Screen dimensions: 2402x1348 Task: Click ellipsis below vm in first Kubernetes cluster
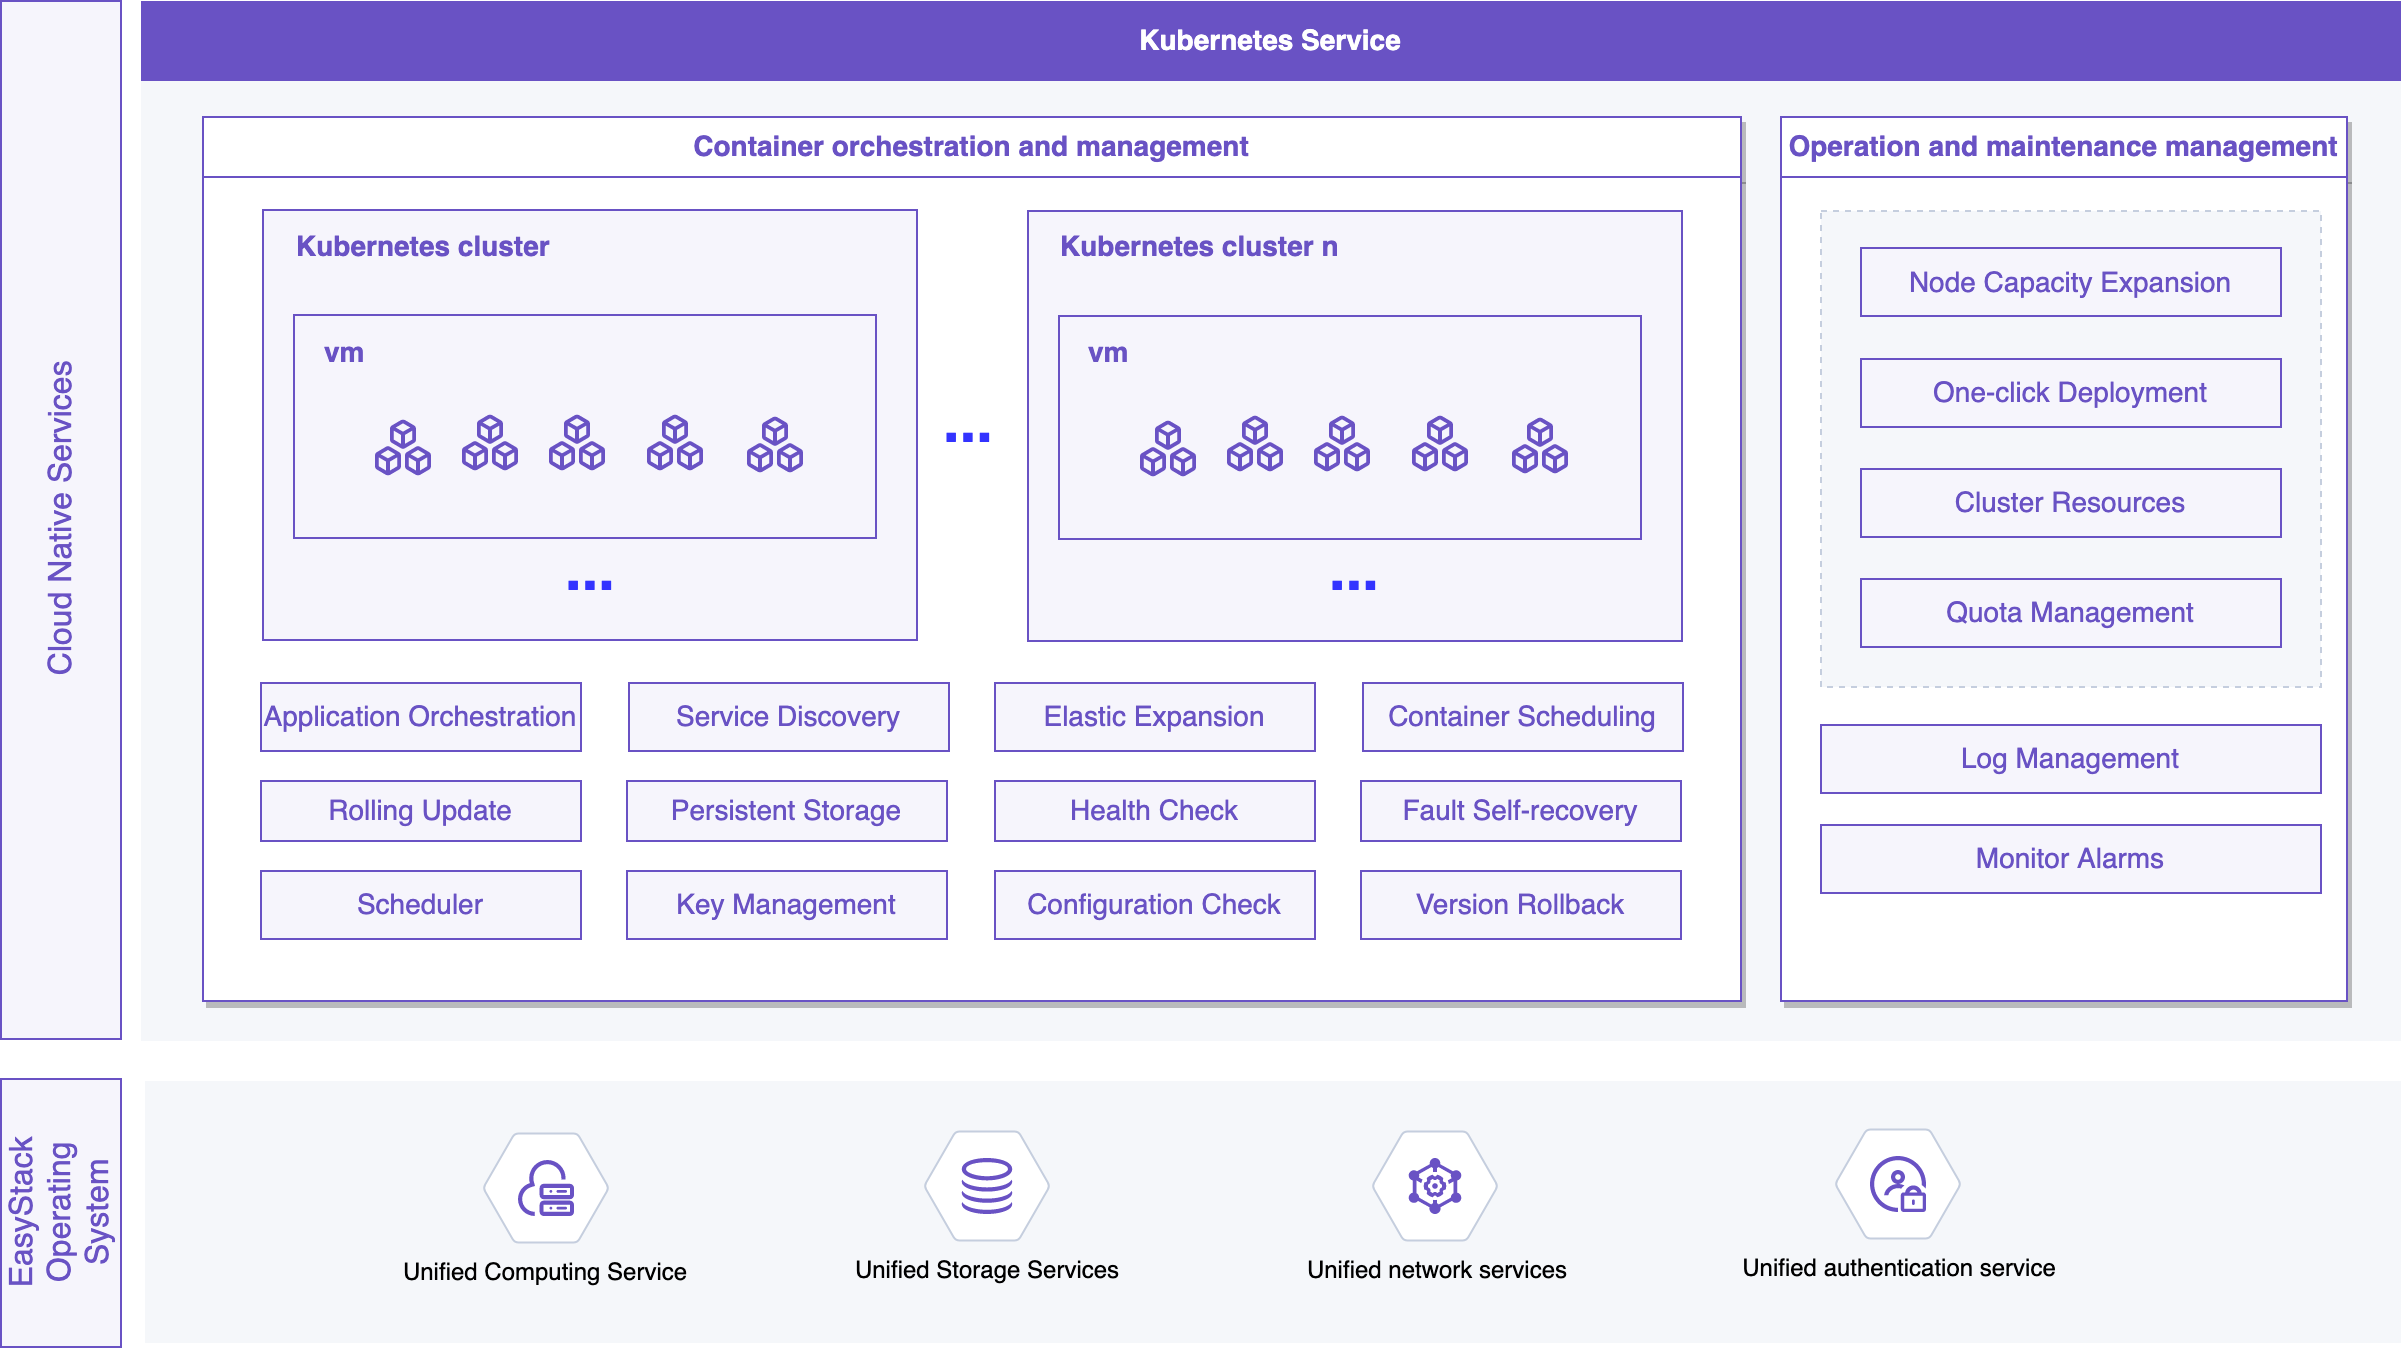tap(589, 585)
